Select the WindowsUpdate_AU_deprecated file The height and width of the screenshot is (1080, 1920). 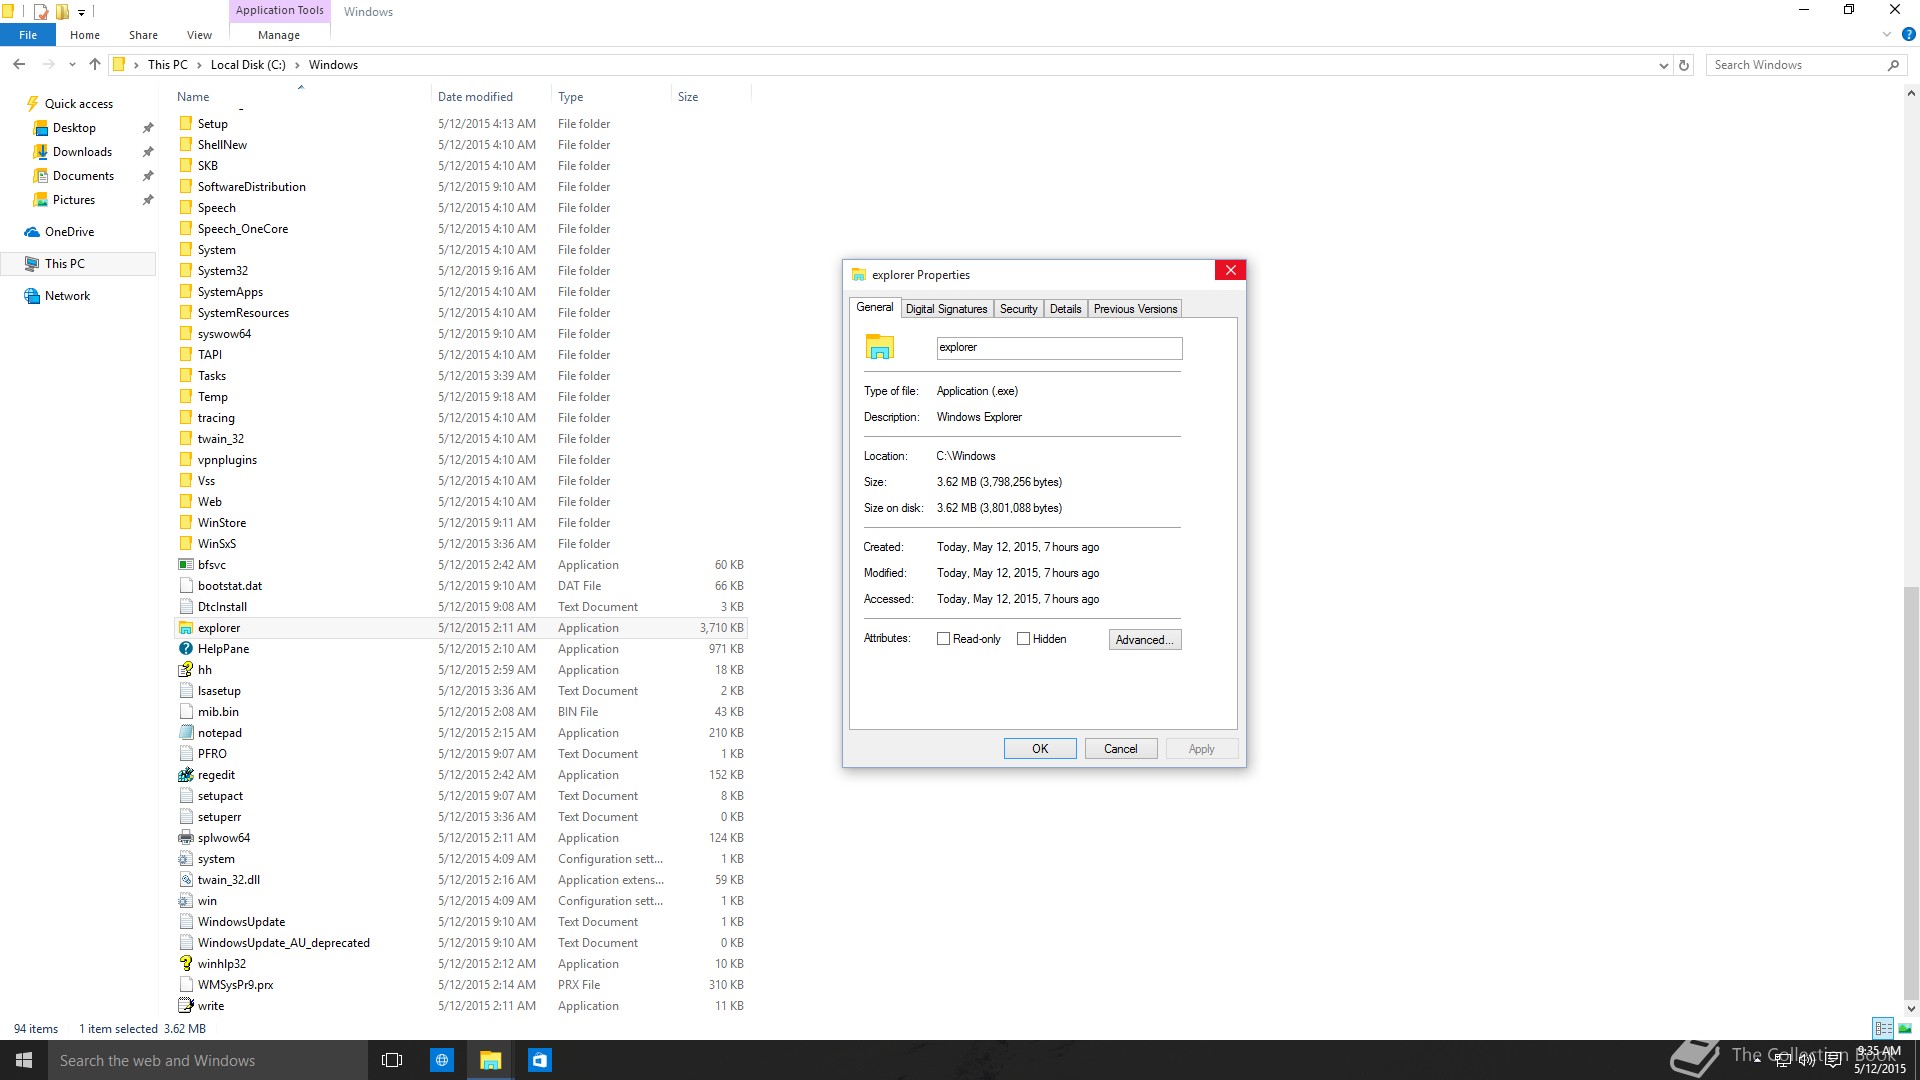click(460, 943)
